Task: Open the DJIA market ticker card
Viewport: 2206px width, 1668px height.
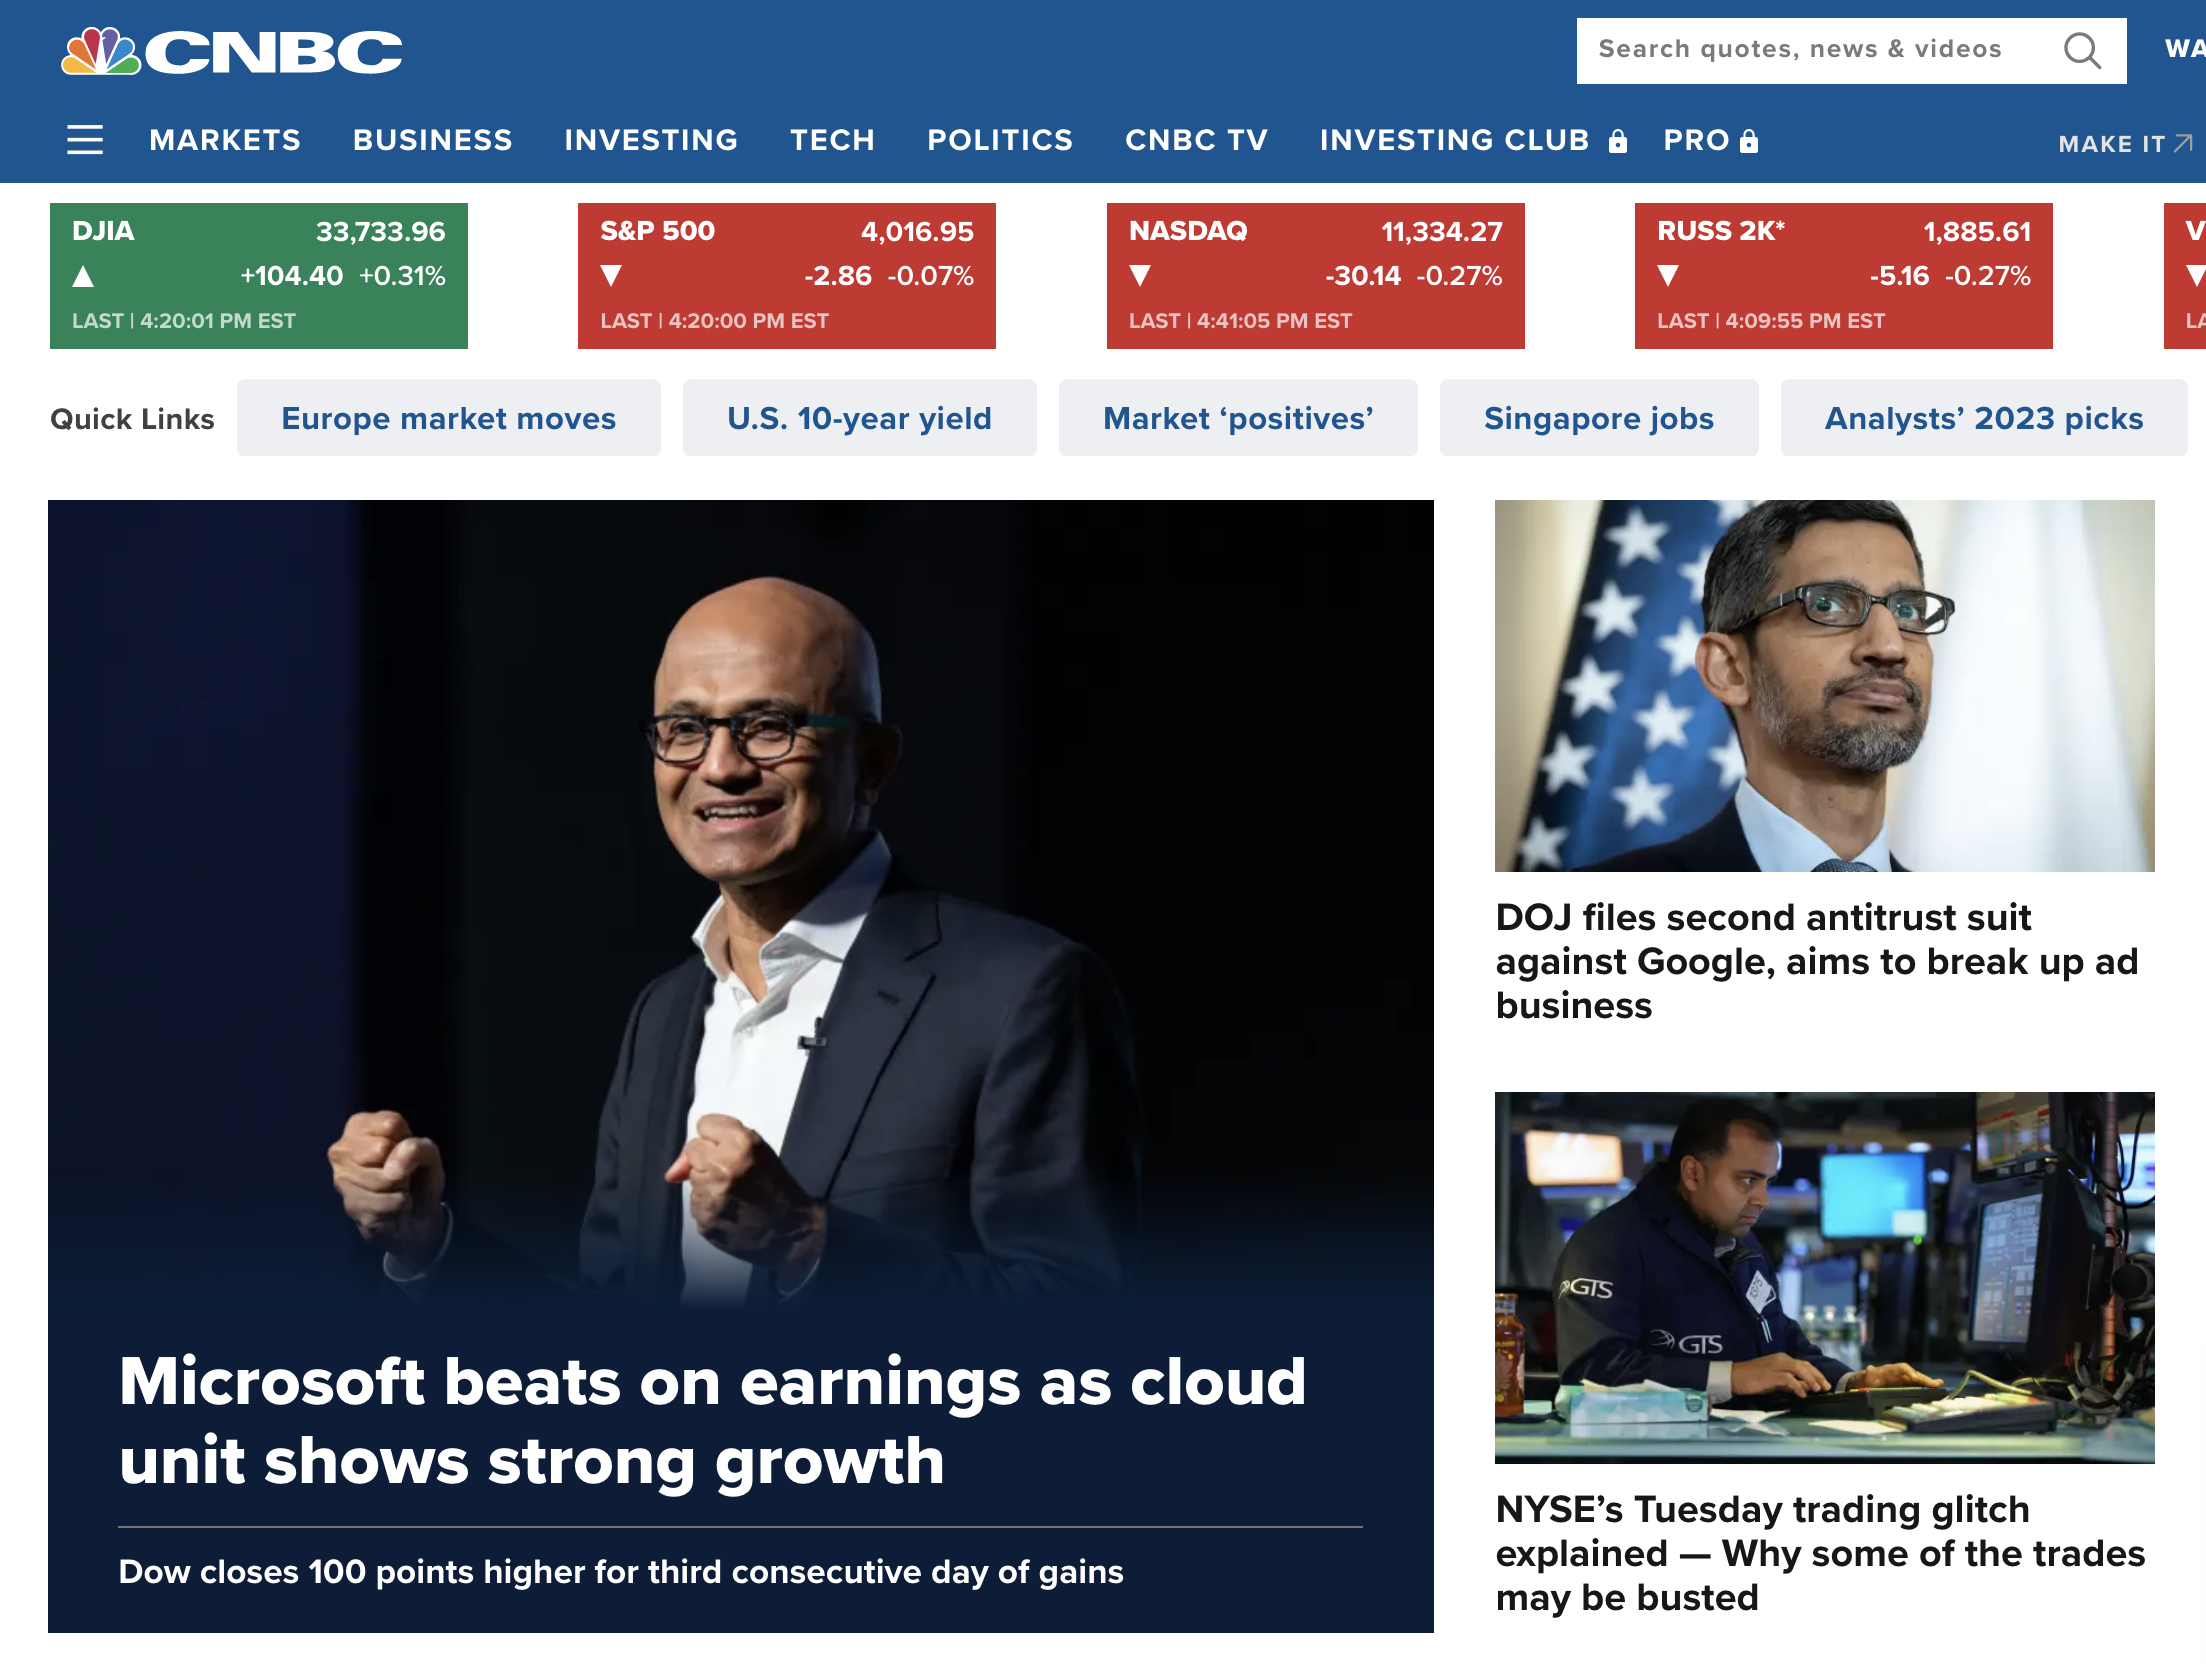Action: point(259,276)
